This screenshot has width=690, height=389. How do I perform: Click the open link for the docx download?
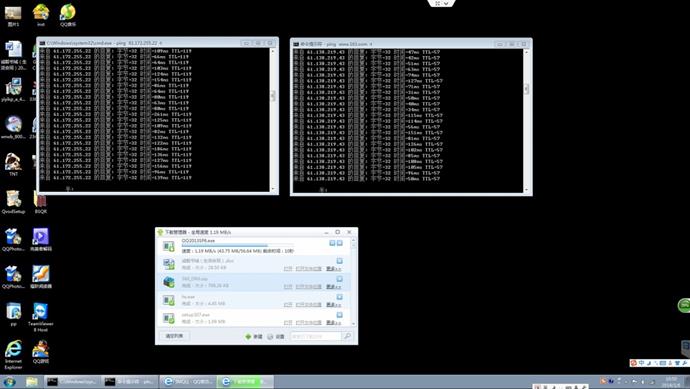288,268
